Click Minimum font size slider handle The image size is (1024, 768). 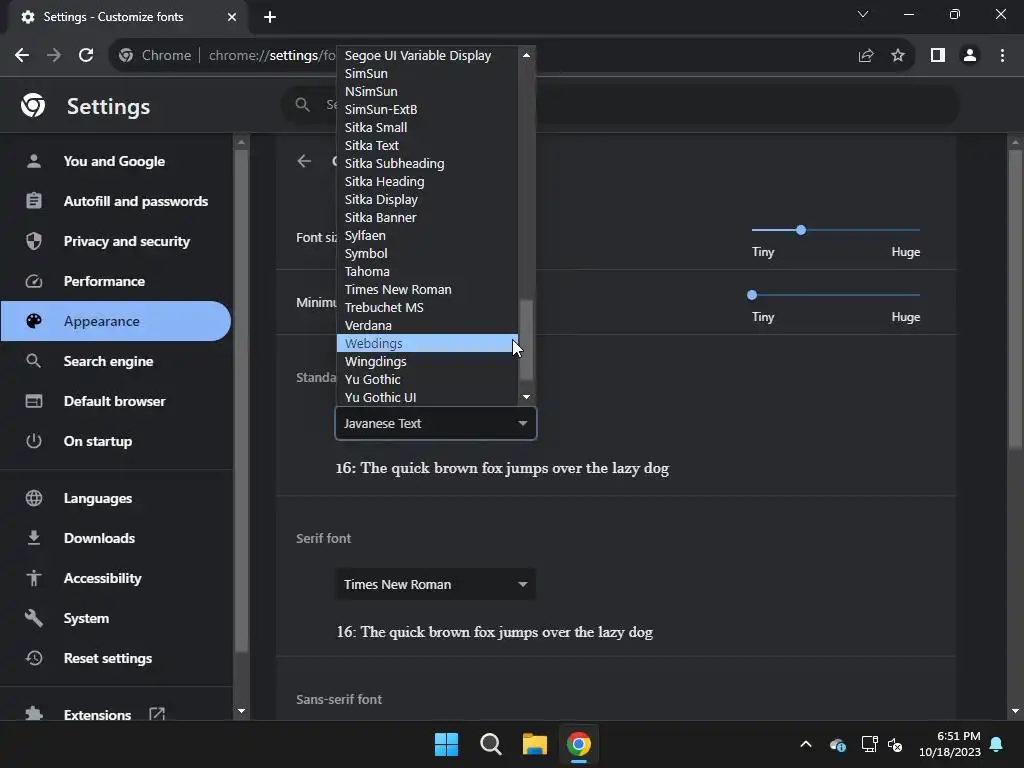point(752,295)
